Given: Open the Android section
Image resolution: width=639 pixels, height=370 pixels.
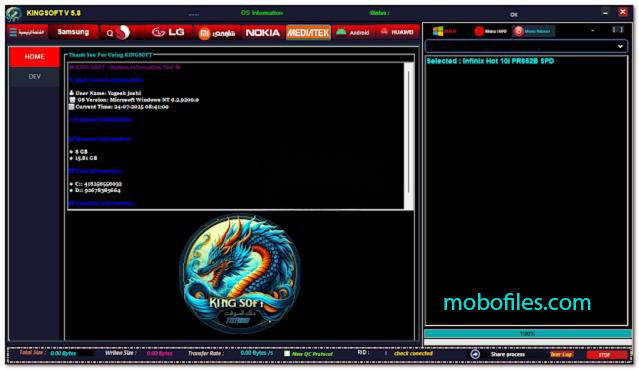Looking at the screenshot, I should coord(353,32).
